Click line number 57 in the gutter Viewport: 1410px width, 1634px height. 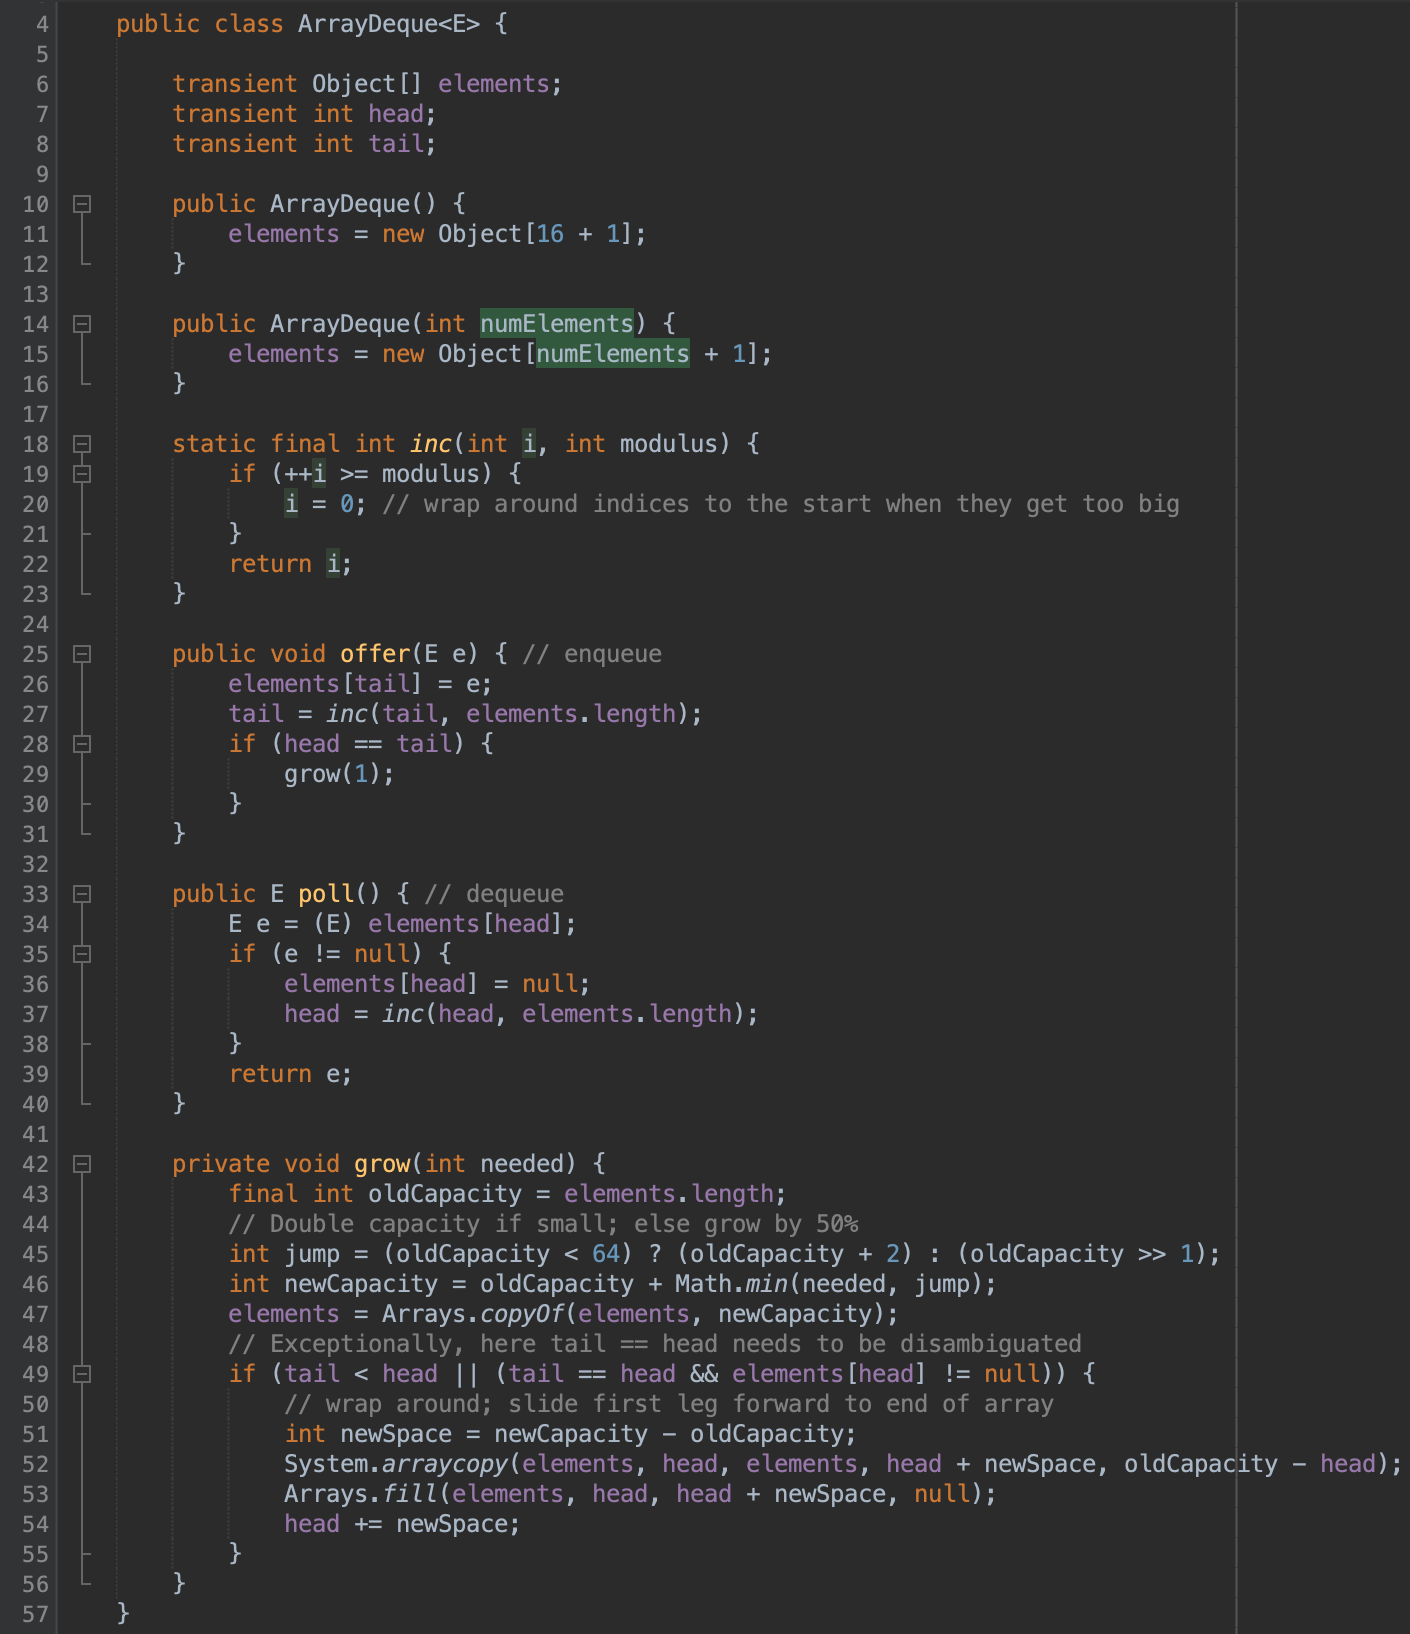pos(35,1614)
